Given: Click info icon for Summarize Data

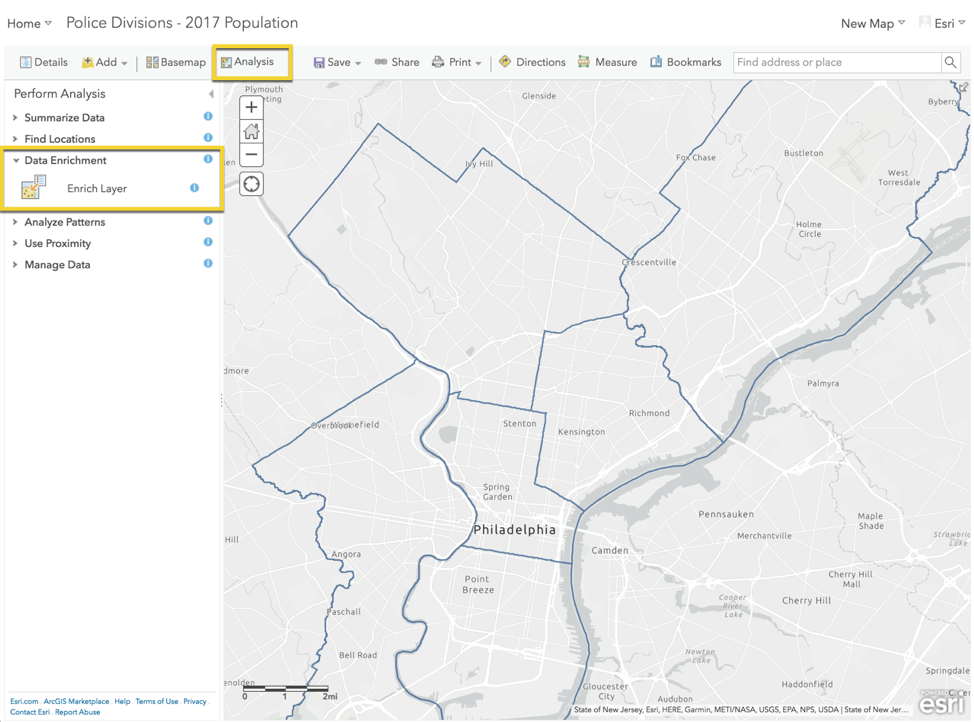Looking at the screenshot, I should pyautogui.click(x=208, y=116).
